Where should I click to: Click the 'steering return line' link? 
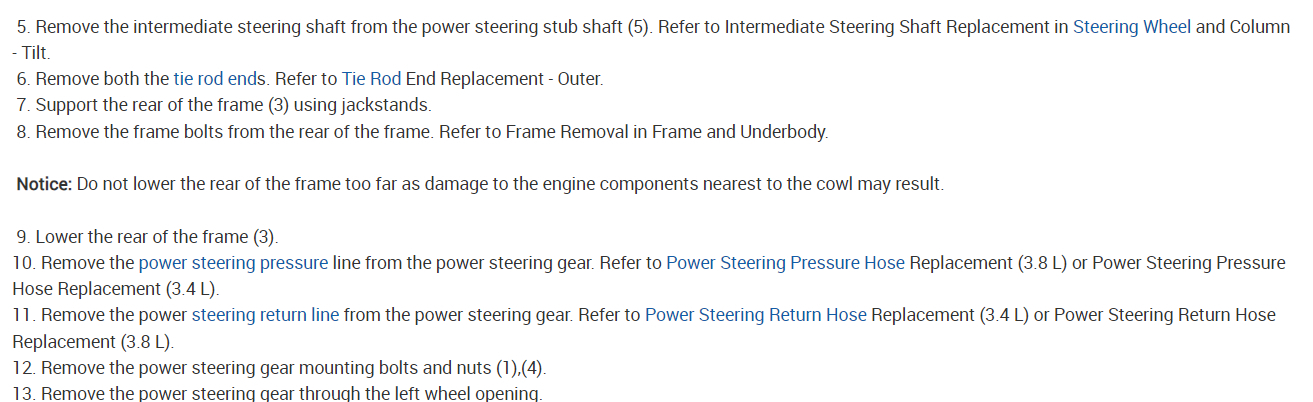point(265,315)
